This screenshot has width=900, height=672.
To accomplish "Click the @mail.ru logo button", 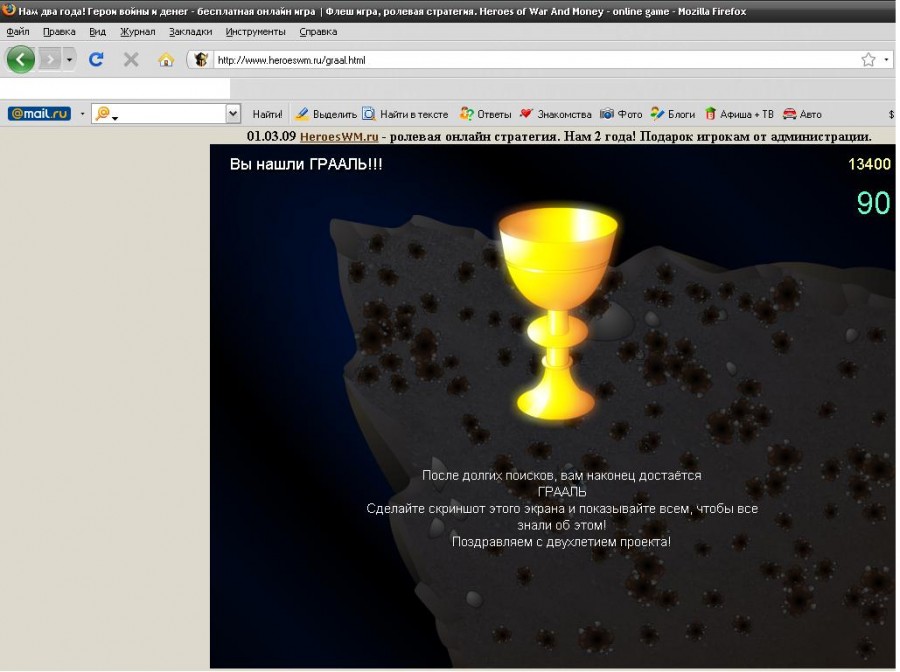I will click(x=39, y=114).
